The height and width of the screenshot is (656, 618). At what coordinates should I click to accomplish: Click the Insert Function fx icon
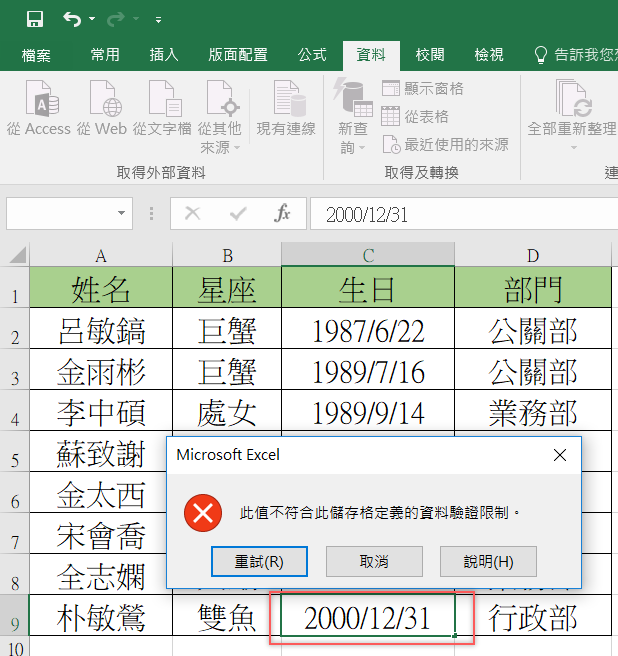(x=282, y=213)
